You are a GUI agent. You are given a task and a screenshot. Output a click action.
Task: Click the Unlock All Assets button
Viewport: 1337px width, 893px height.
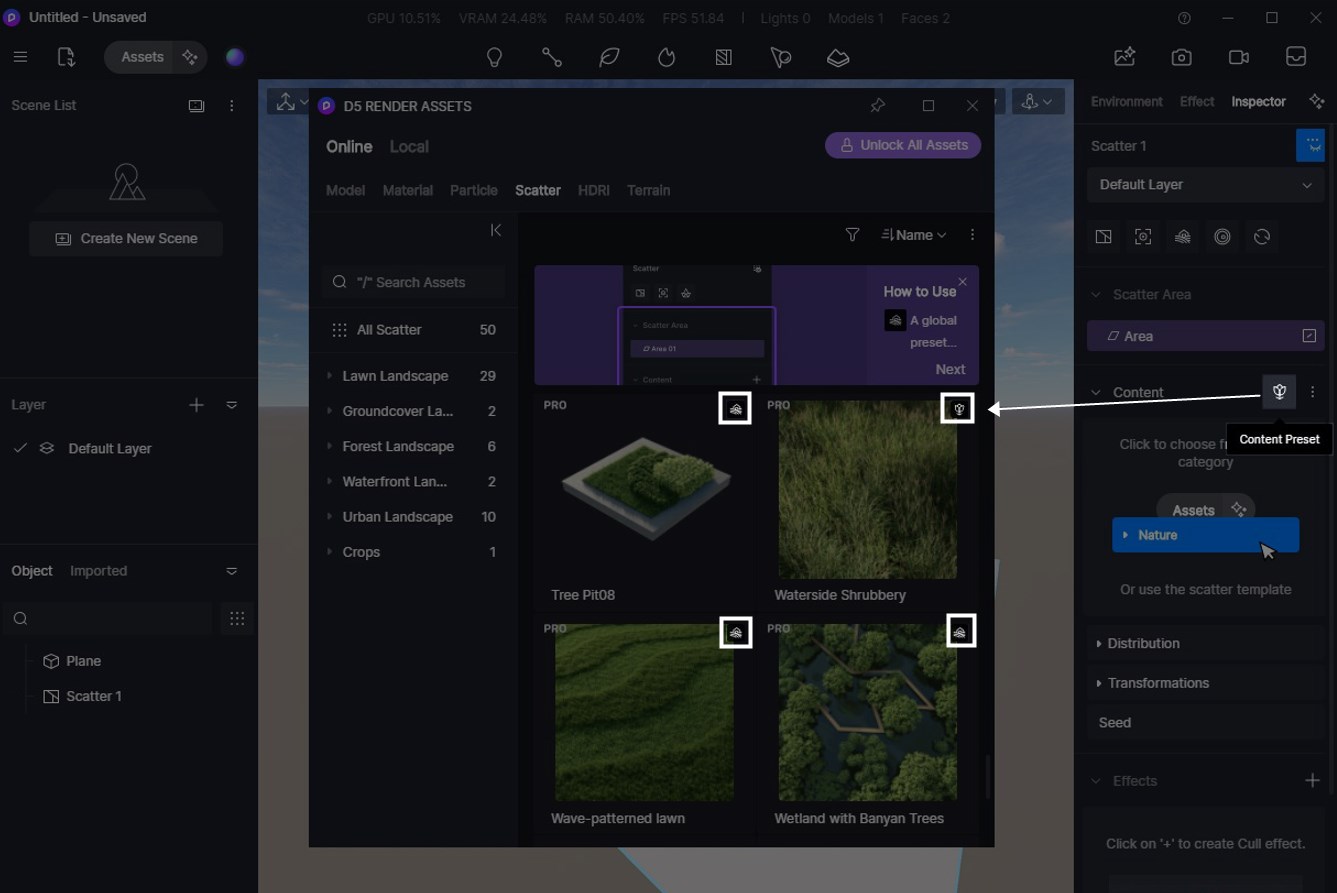pos(903,145)
